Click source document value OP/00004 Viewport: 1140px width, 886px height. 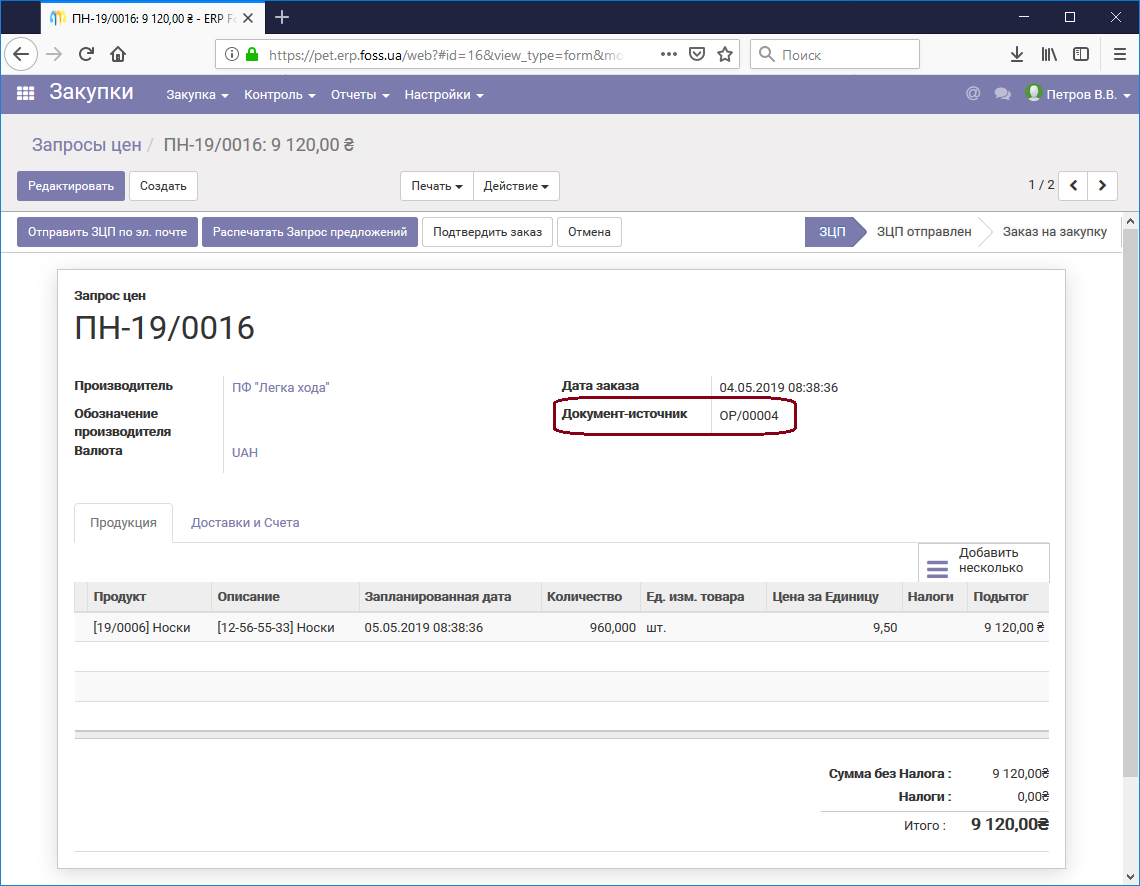pos(749,416)
